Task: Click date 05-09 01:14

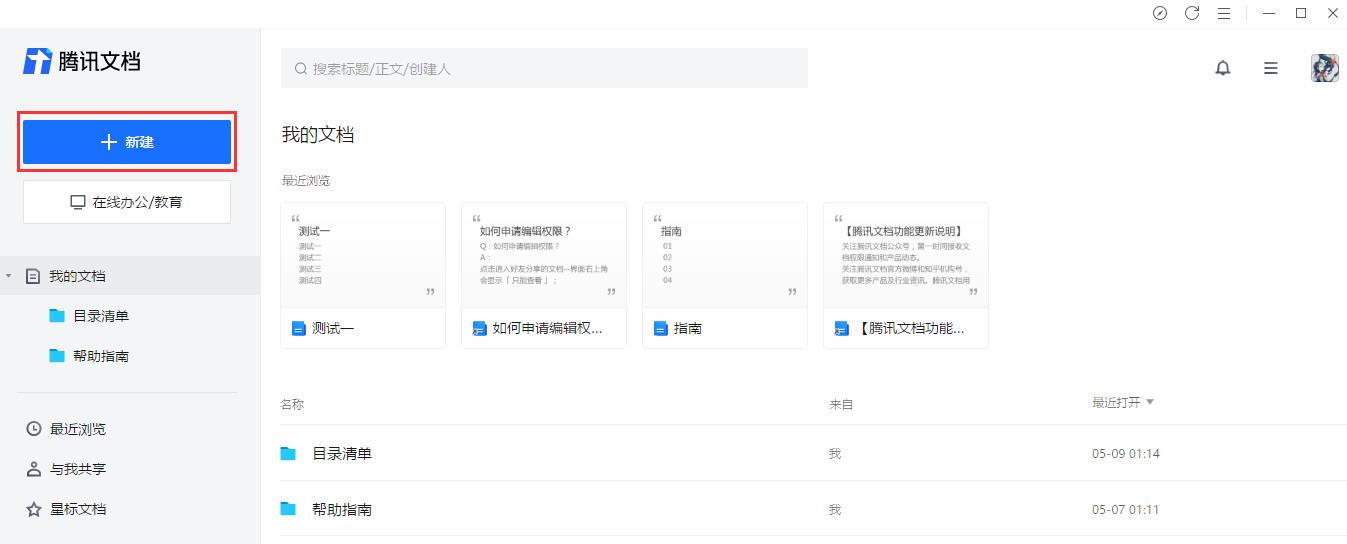Action: coord(1126,454)
